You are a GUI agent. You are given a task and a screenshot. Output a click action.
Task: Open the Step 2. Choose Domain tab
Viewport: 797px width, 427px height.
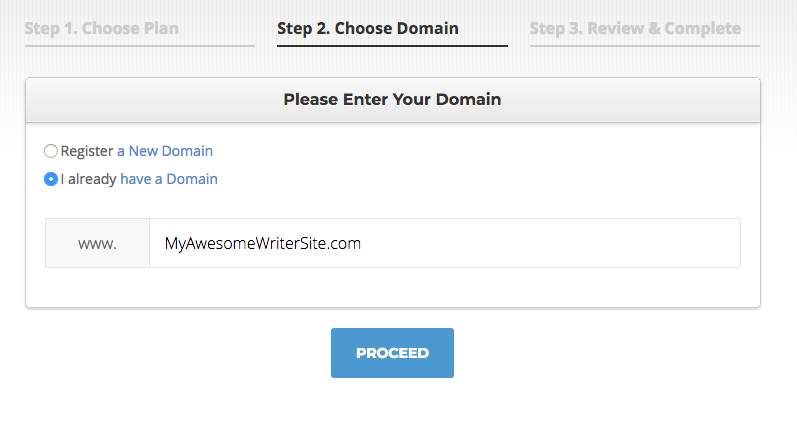pyautogui.click(x=367, y=28)
